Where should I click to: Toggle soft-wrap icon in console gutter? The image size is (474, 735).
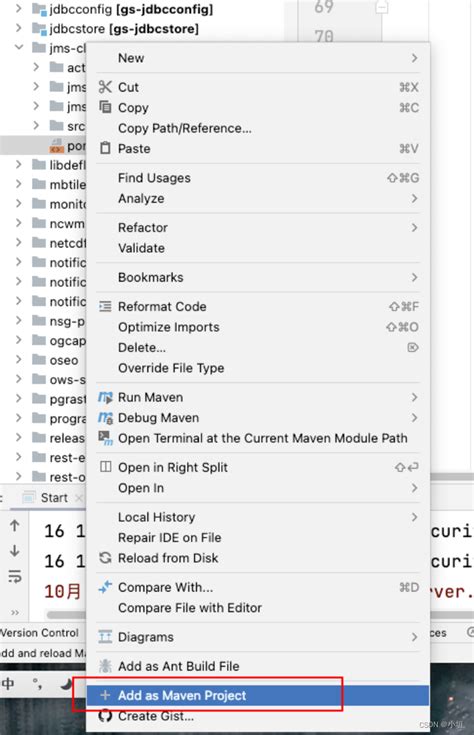[15, 576]
